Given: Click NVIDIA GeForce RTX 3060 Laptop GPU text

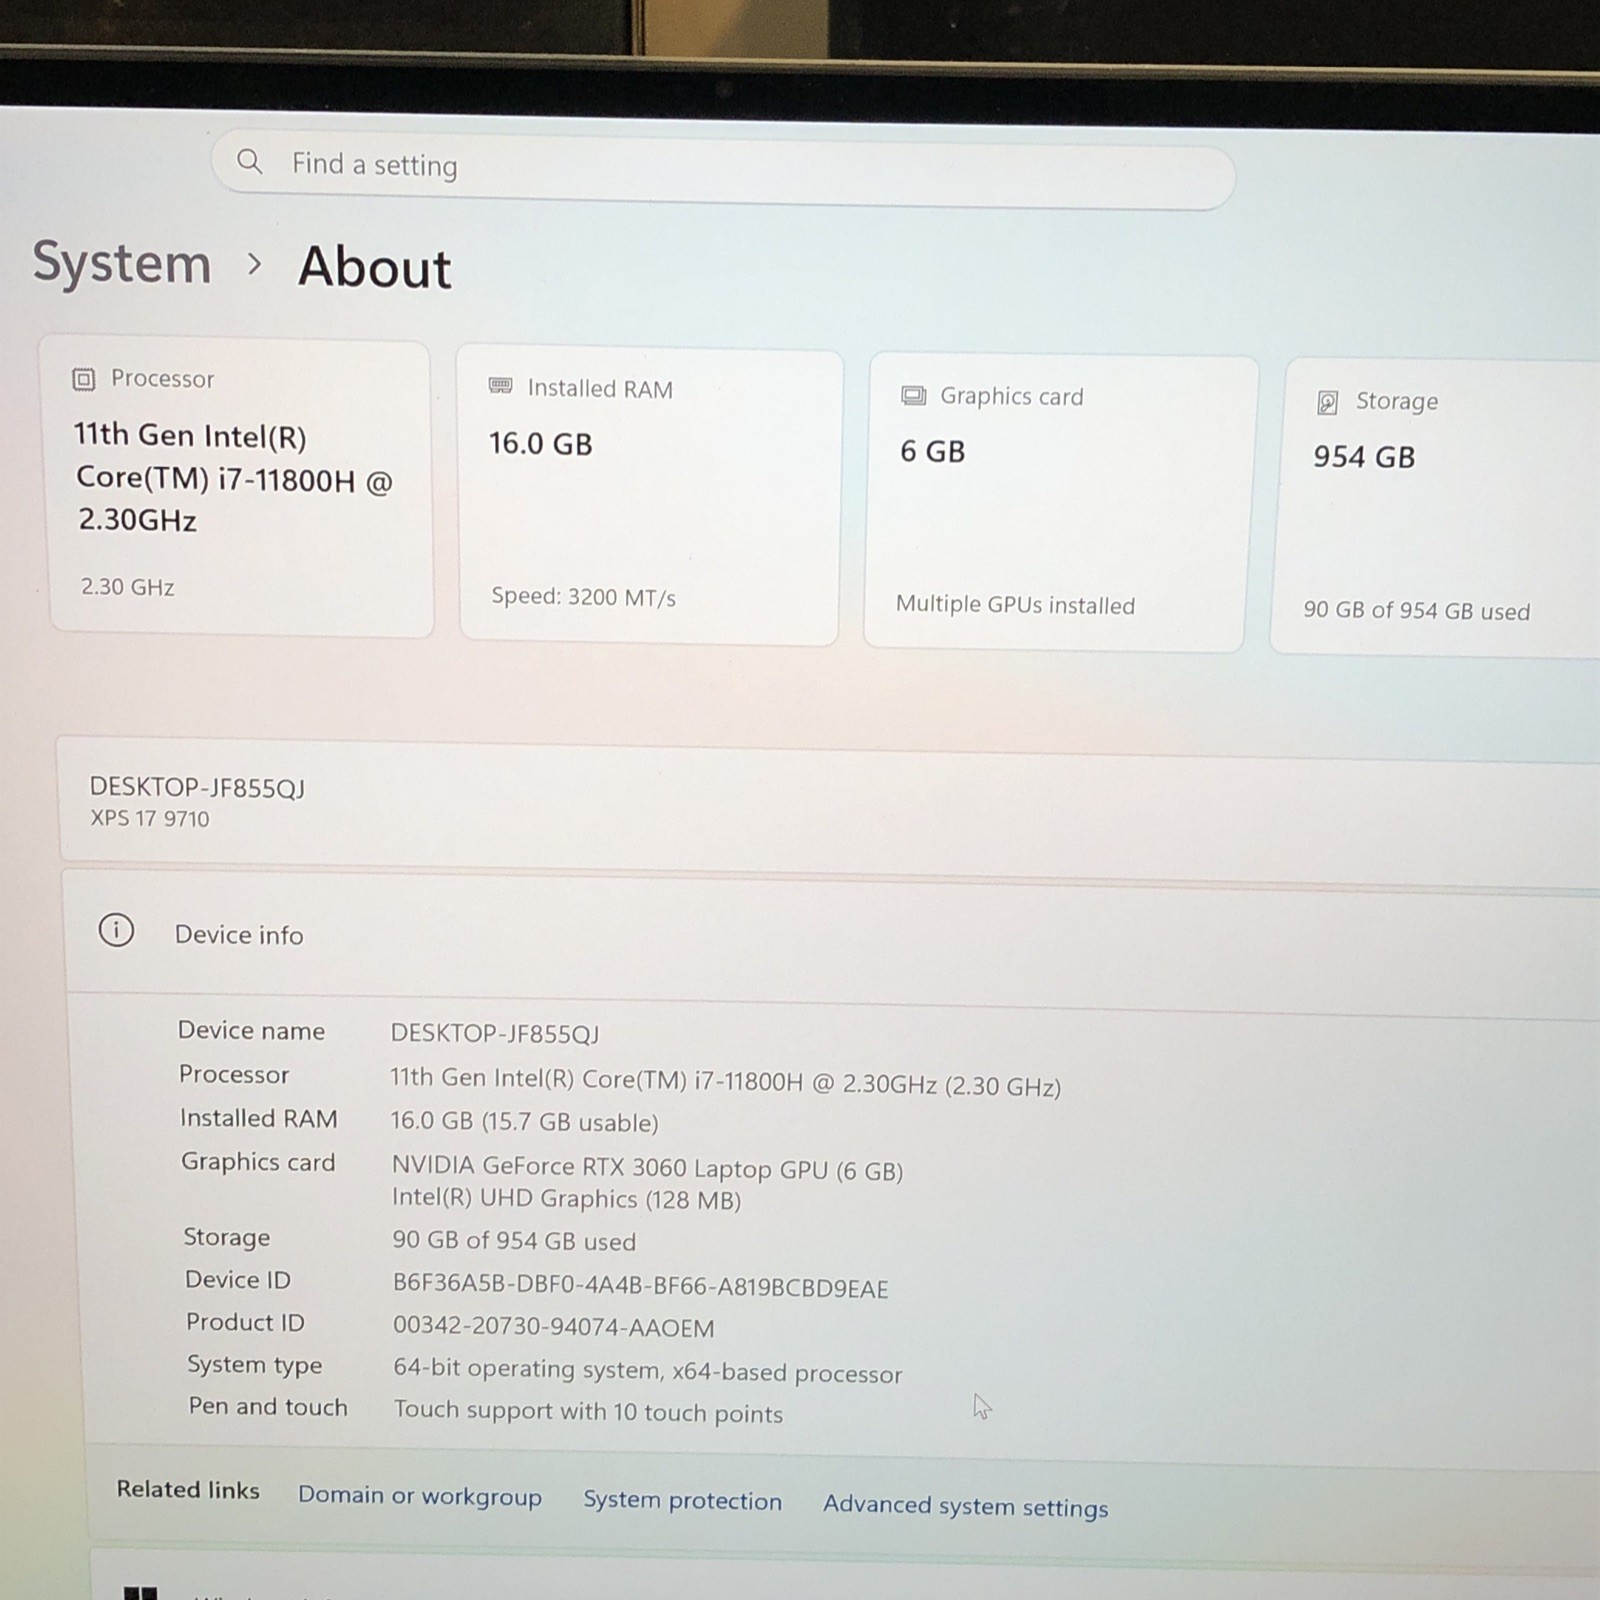Looking at the screenshot, I should tap(647, 1168).
